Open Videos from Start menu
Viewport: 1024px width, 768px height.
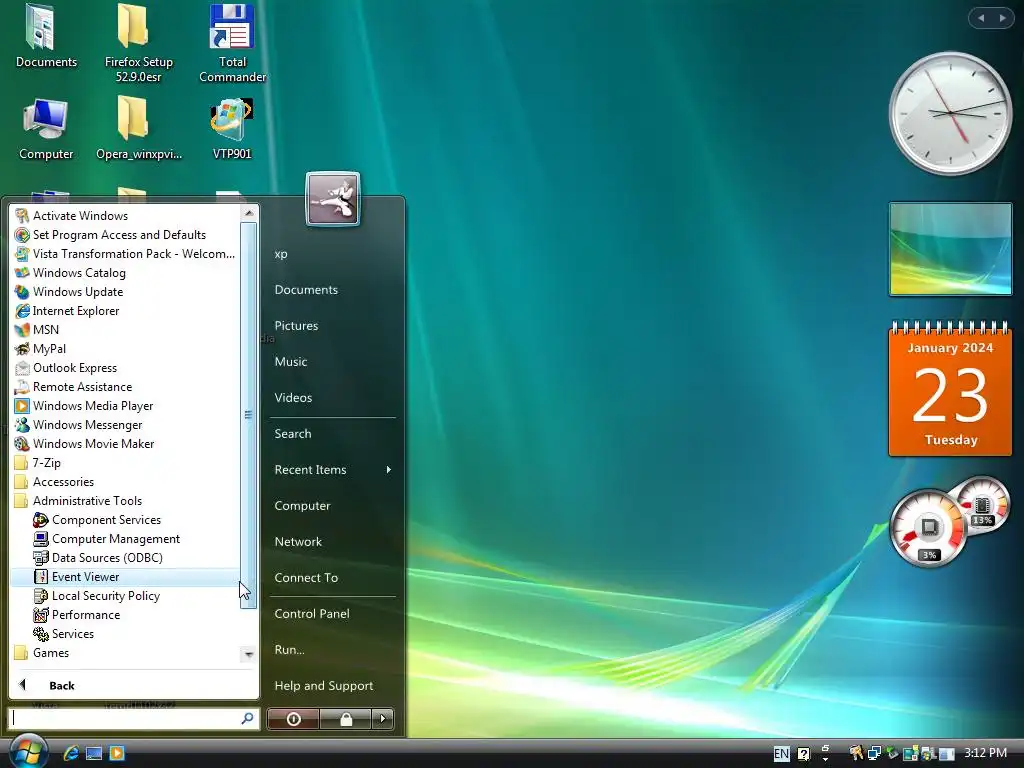click(x=293, y=398)
